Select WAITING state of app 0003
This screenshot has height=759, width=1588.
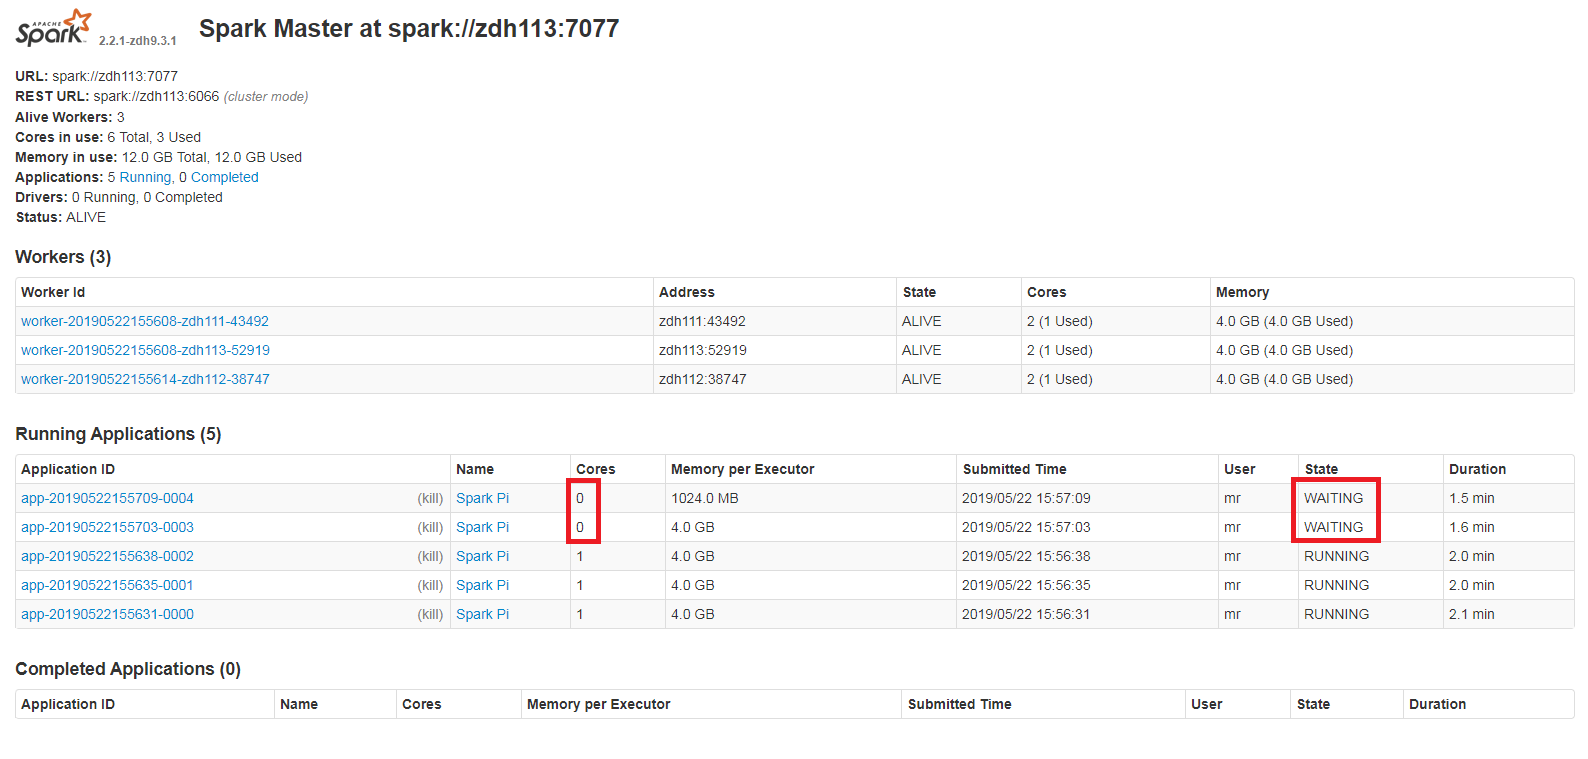(x=1333, y=527)
